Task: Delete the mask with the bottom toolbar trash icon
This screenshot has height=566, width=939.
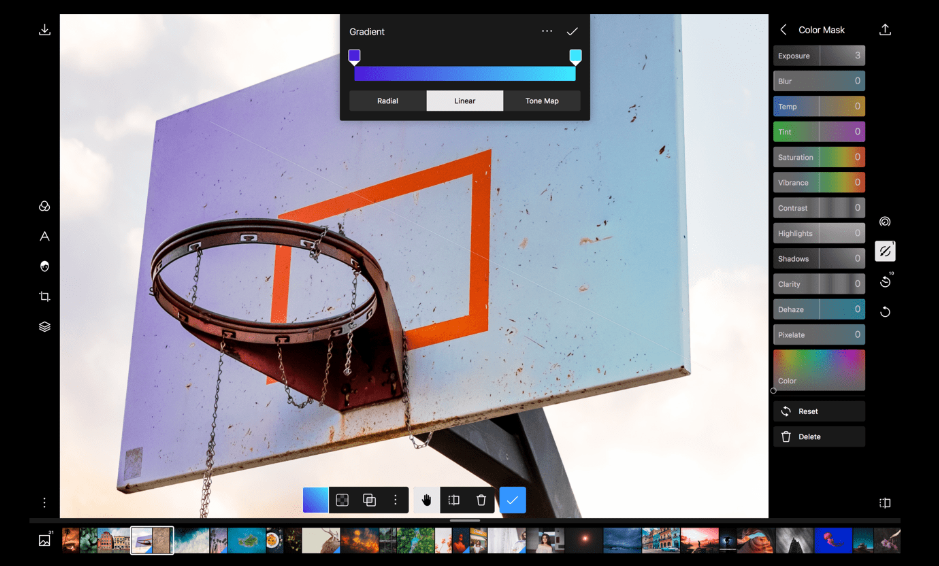Action: coord(481,500)
